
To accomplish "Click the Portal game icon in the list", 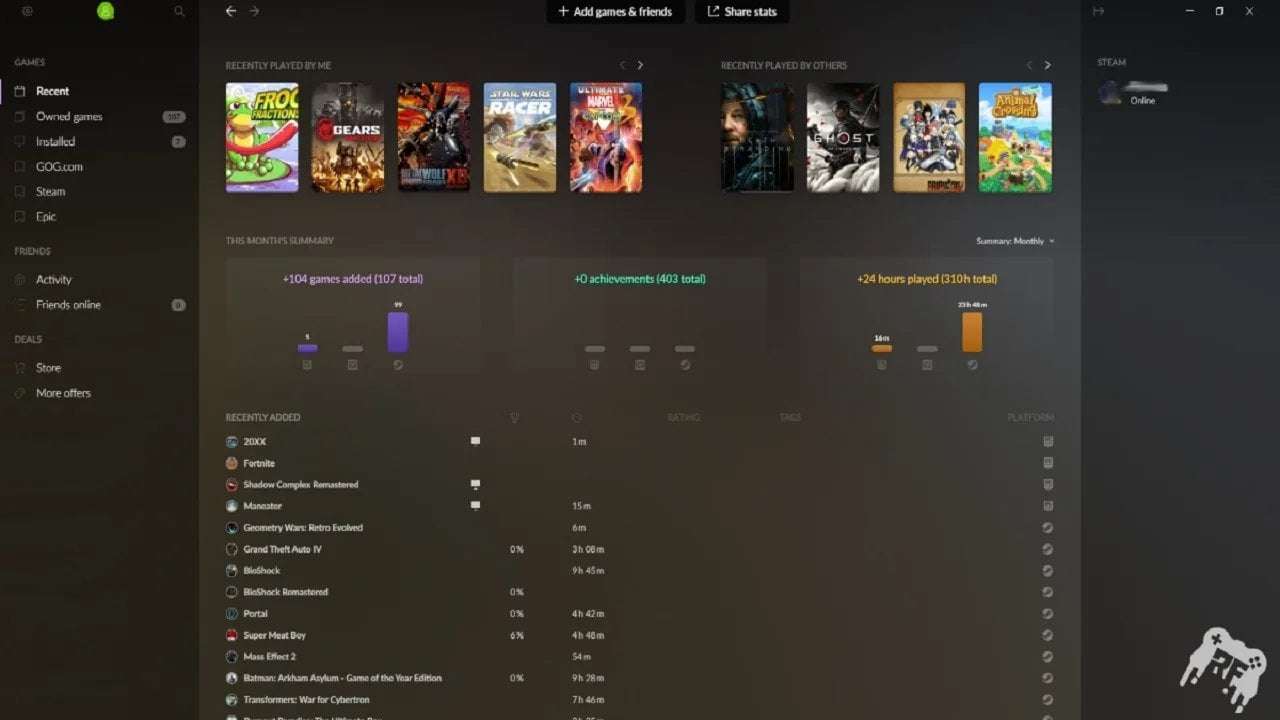I will (232, 614).
